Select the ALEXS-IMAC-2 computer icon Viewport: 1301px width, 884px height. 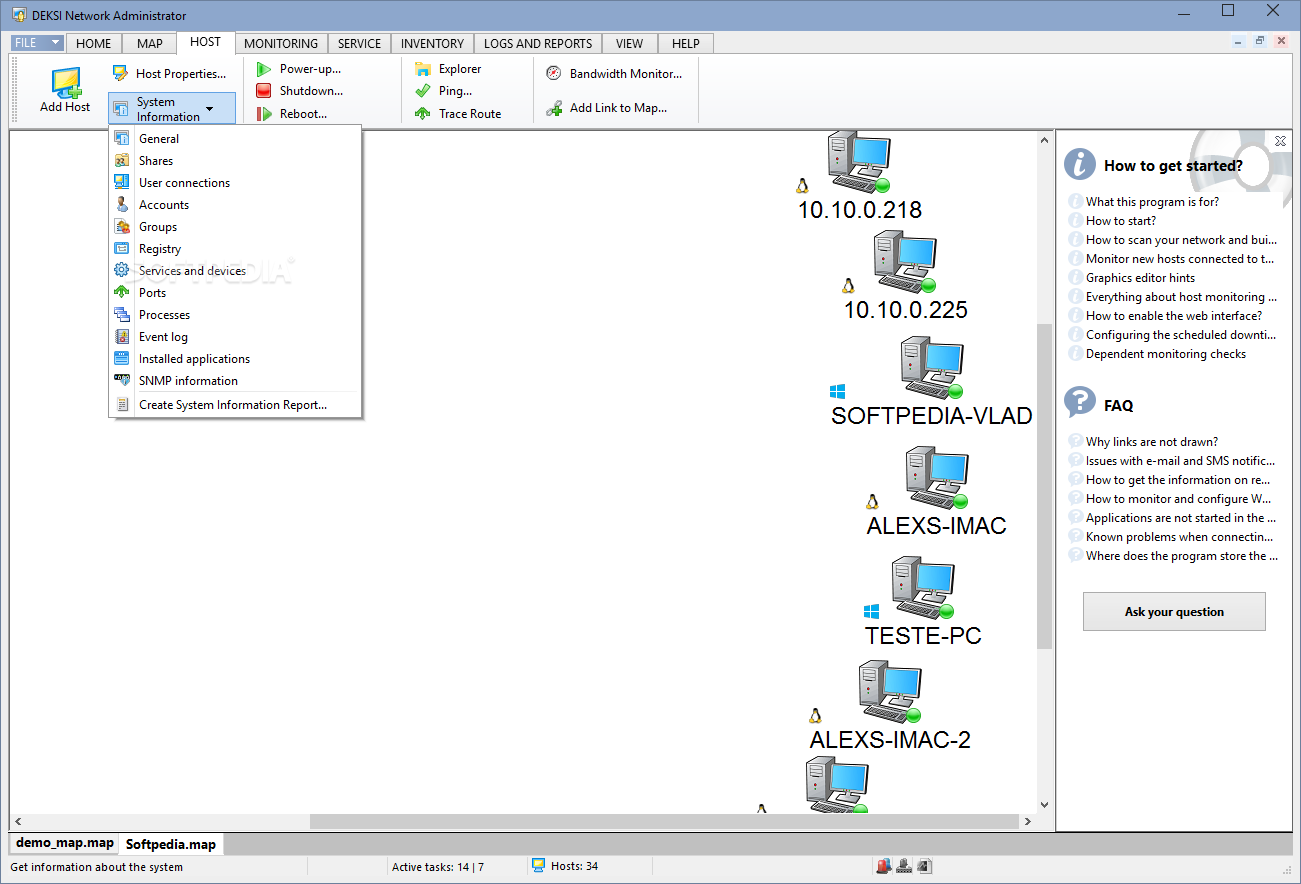890,692
